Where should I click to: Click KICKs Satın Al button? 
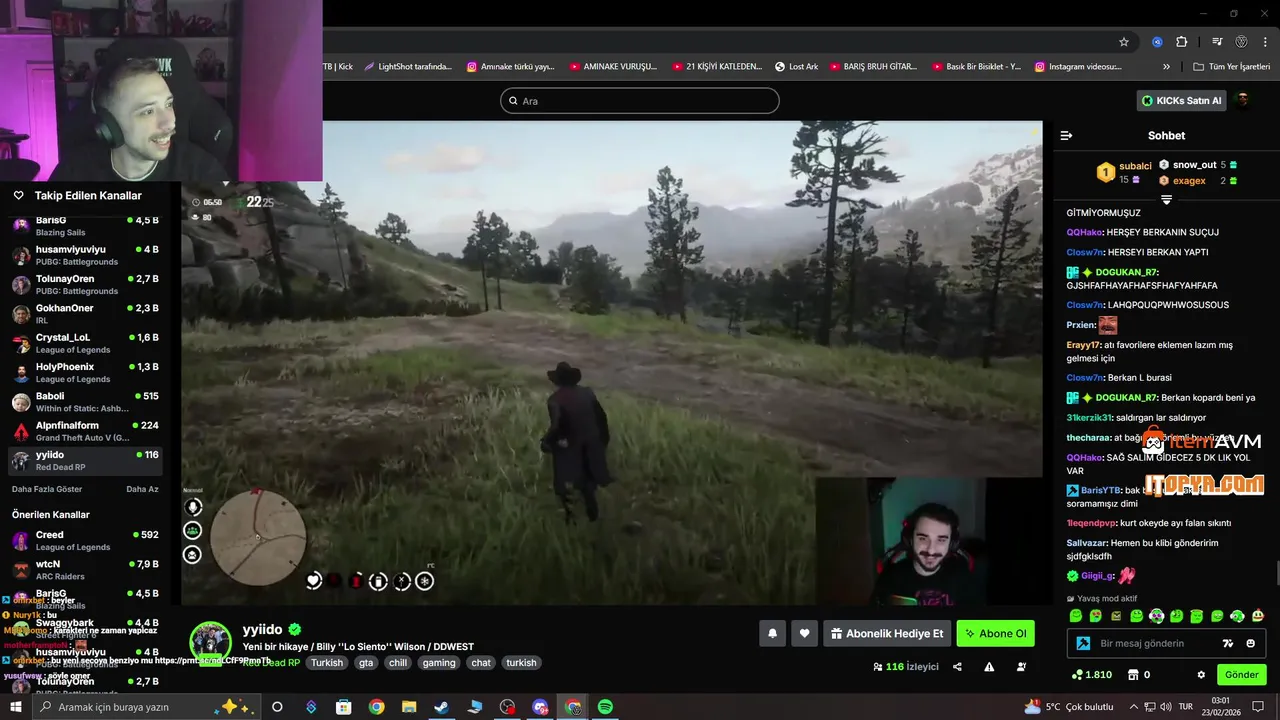(x=1182, y=100)
